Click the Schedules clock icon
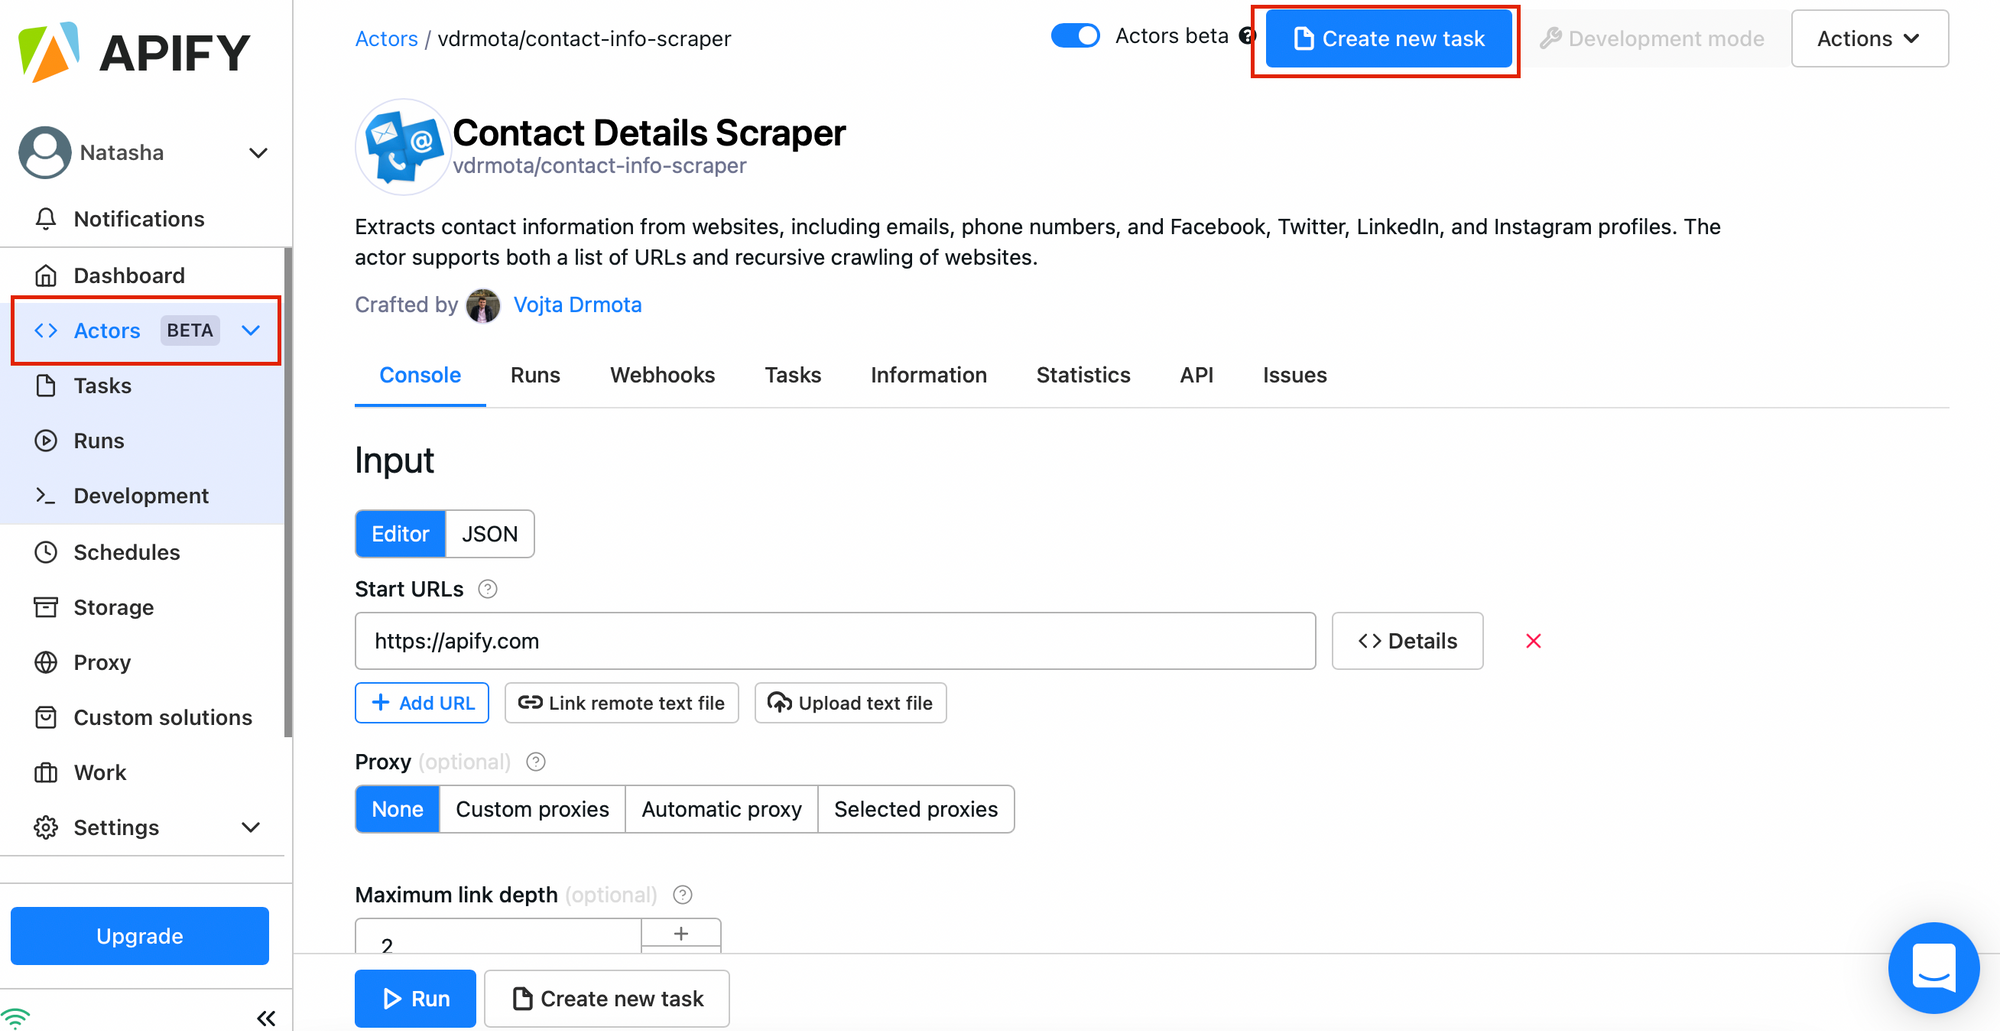Viewport: 2000px width, 1031px height. 46,552
